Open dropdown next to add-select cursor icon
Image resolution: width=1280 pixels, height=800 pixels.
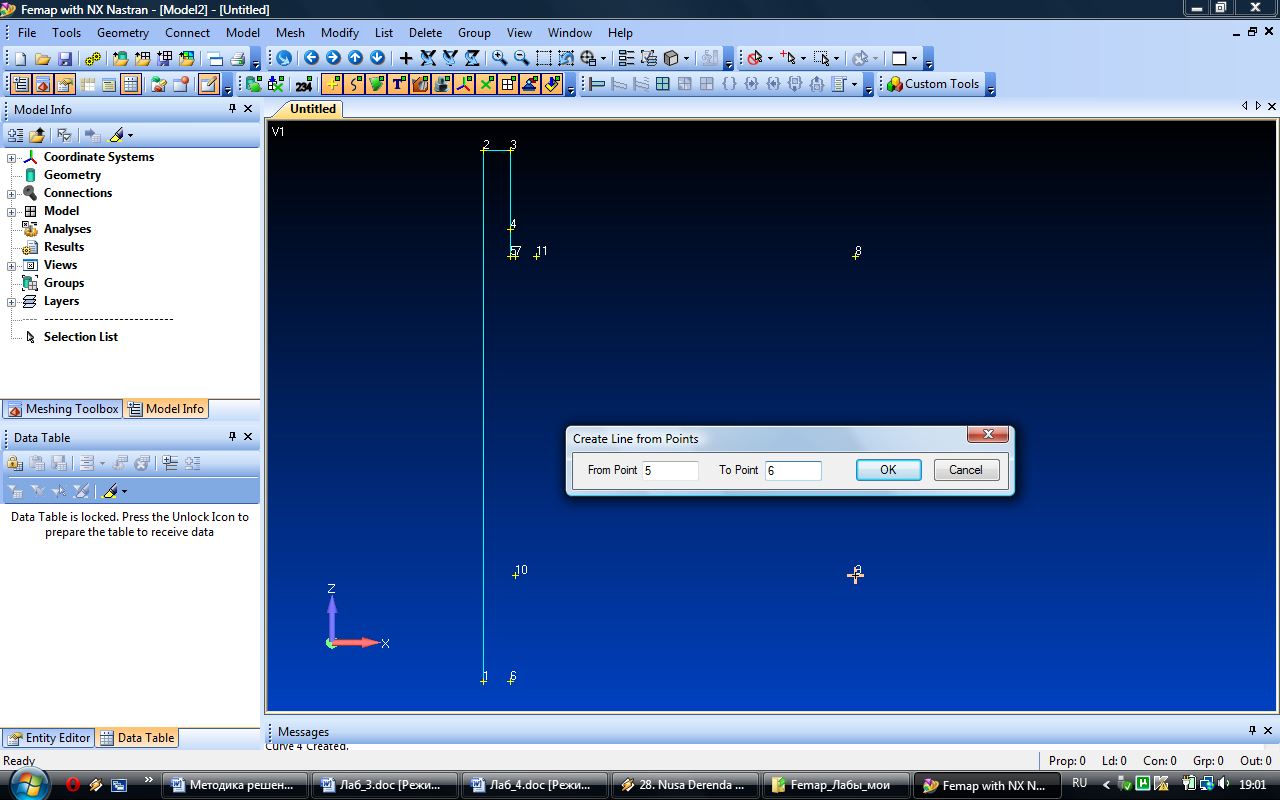tap(804, 59)
